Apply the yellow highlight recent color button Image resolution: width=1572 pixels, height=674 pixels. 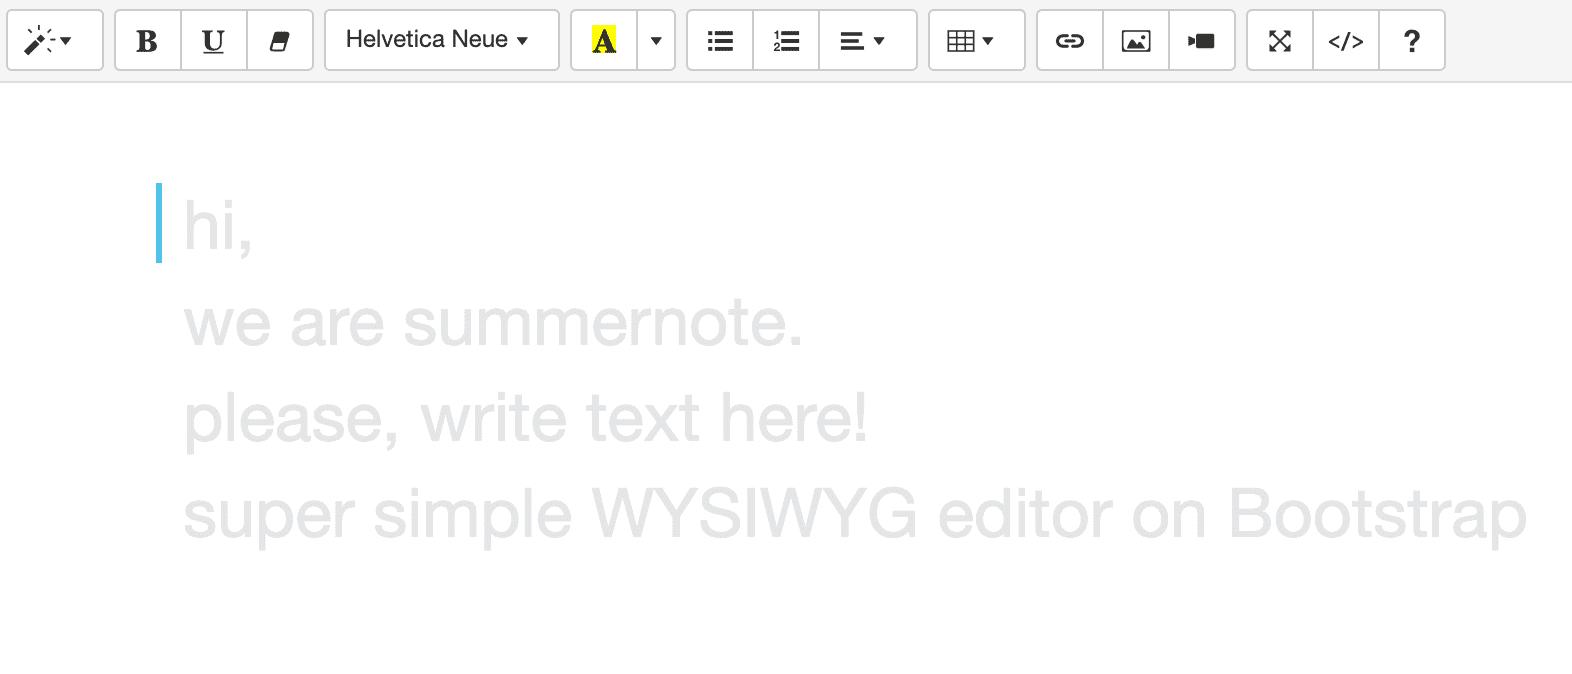604,40
